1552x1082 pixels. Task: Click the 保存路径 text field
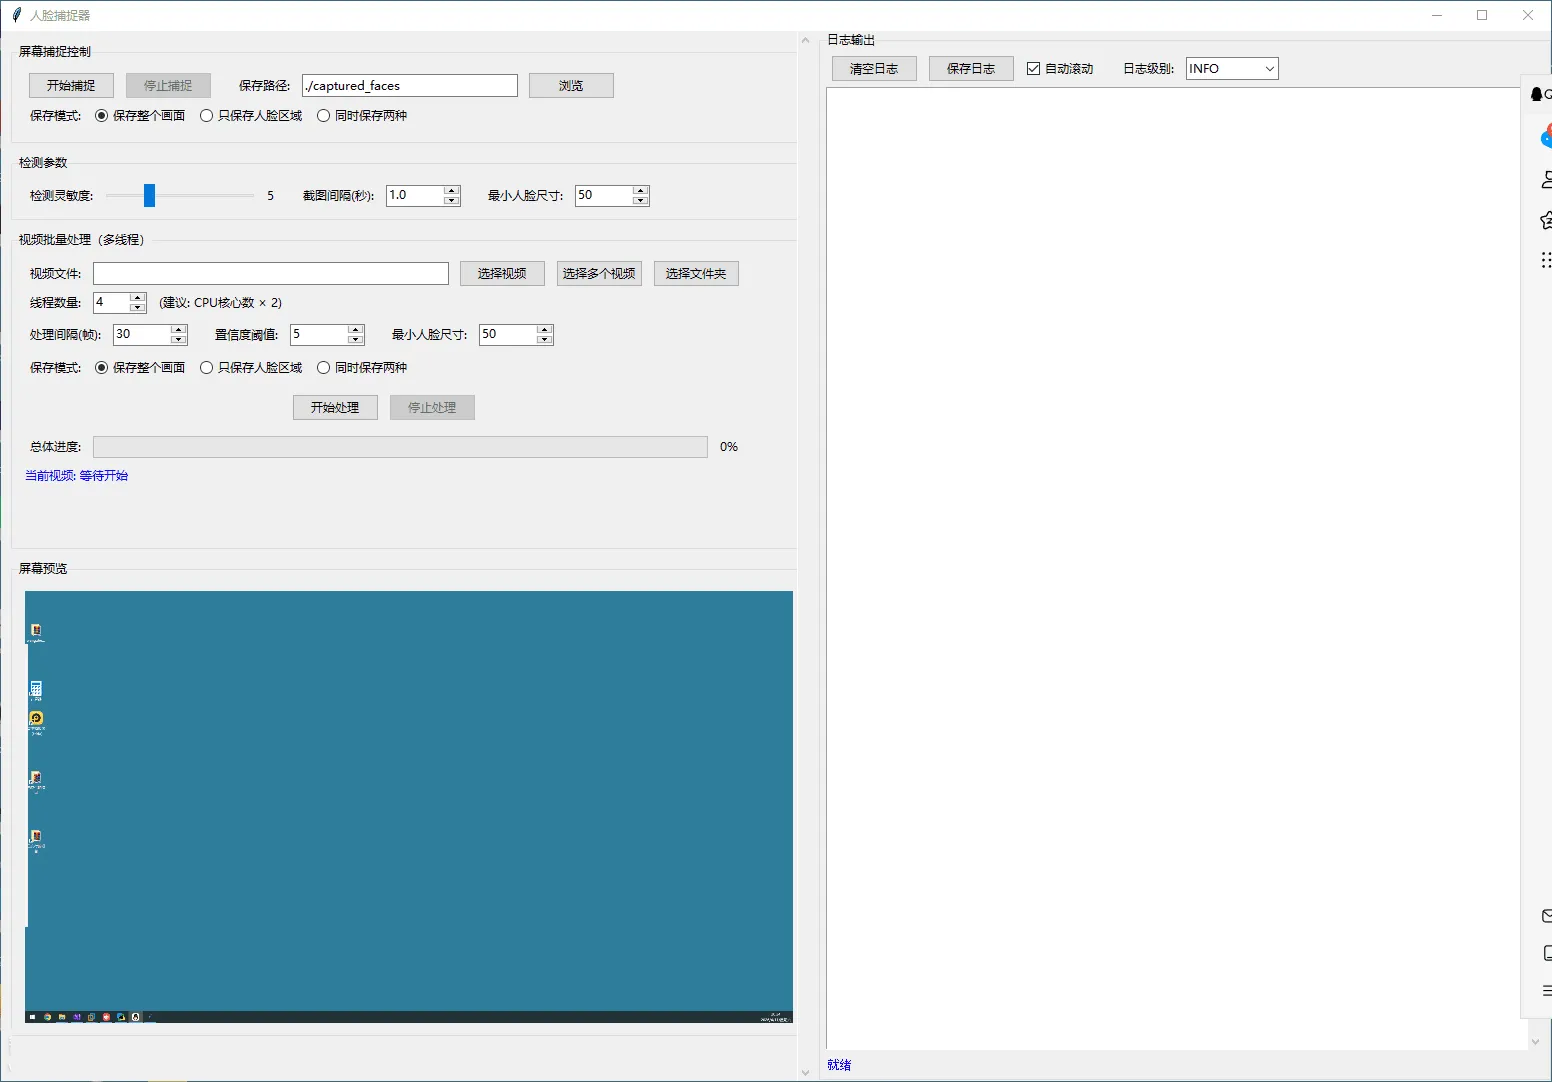tap(409, 86)
